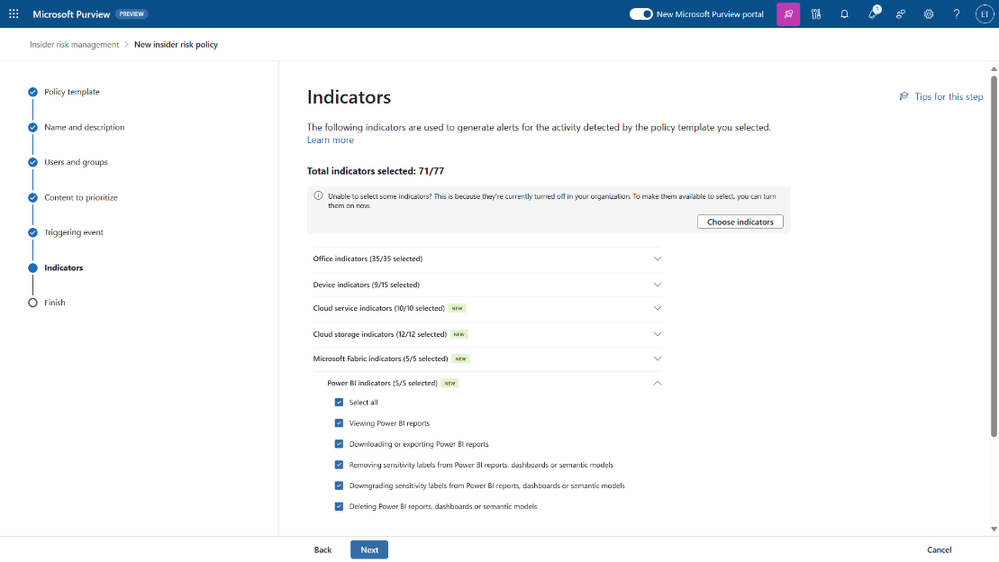Click the Tips for this step icon
The width and height of the screenshot is (999, 562).
pyautogui.click(x=903, y=96)
